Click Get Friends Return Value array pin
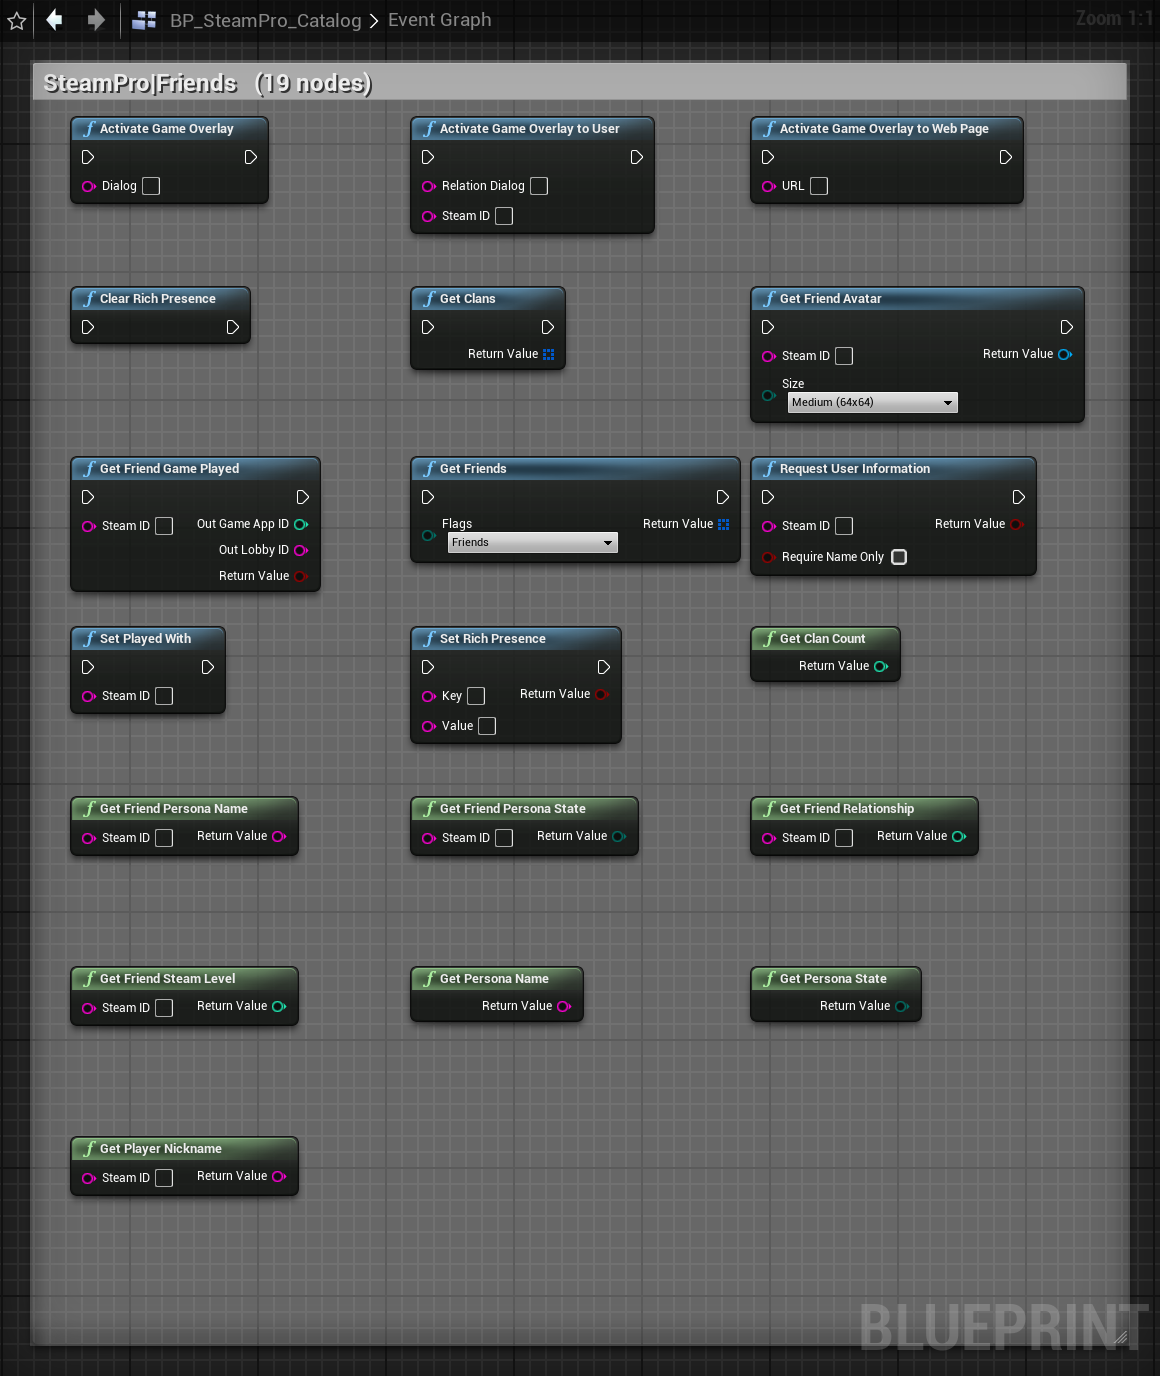The height and width of the screenshot is (1376, 1160). point(723,524)
